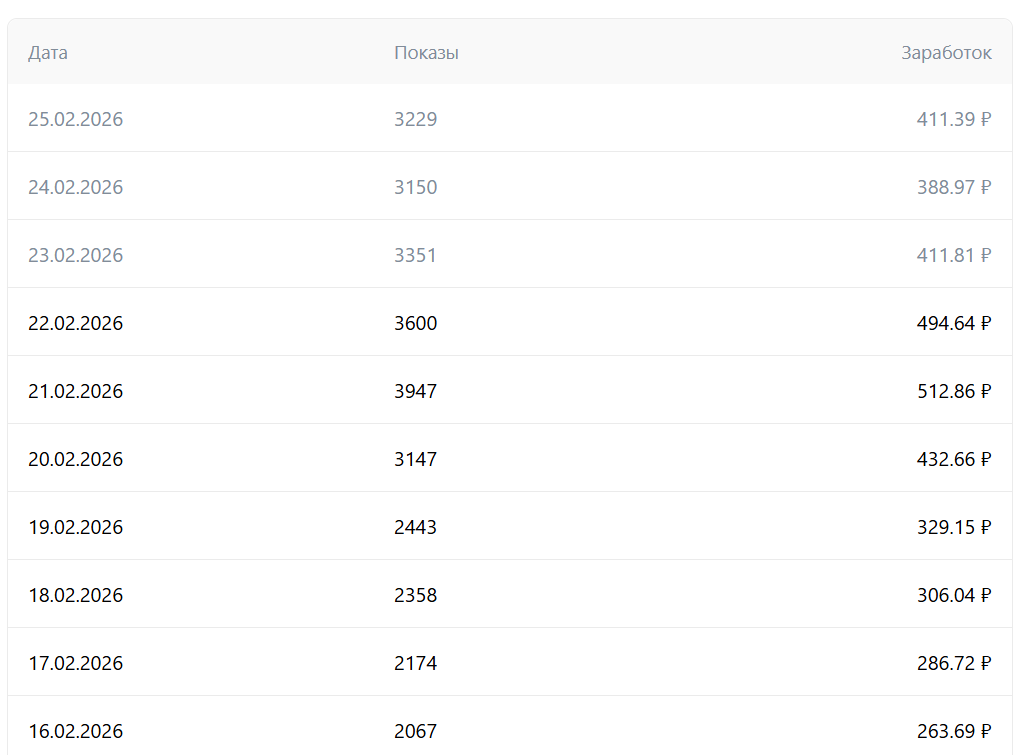The width and height of the screenshot is (1029, 755).
Task: Select the 22.02.2026 row date
Action: tap(76, 324)
